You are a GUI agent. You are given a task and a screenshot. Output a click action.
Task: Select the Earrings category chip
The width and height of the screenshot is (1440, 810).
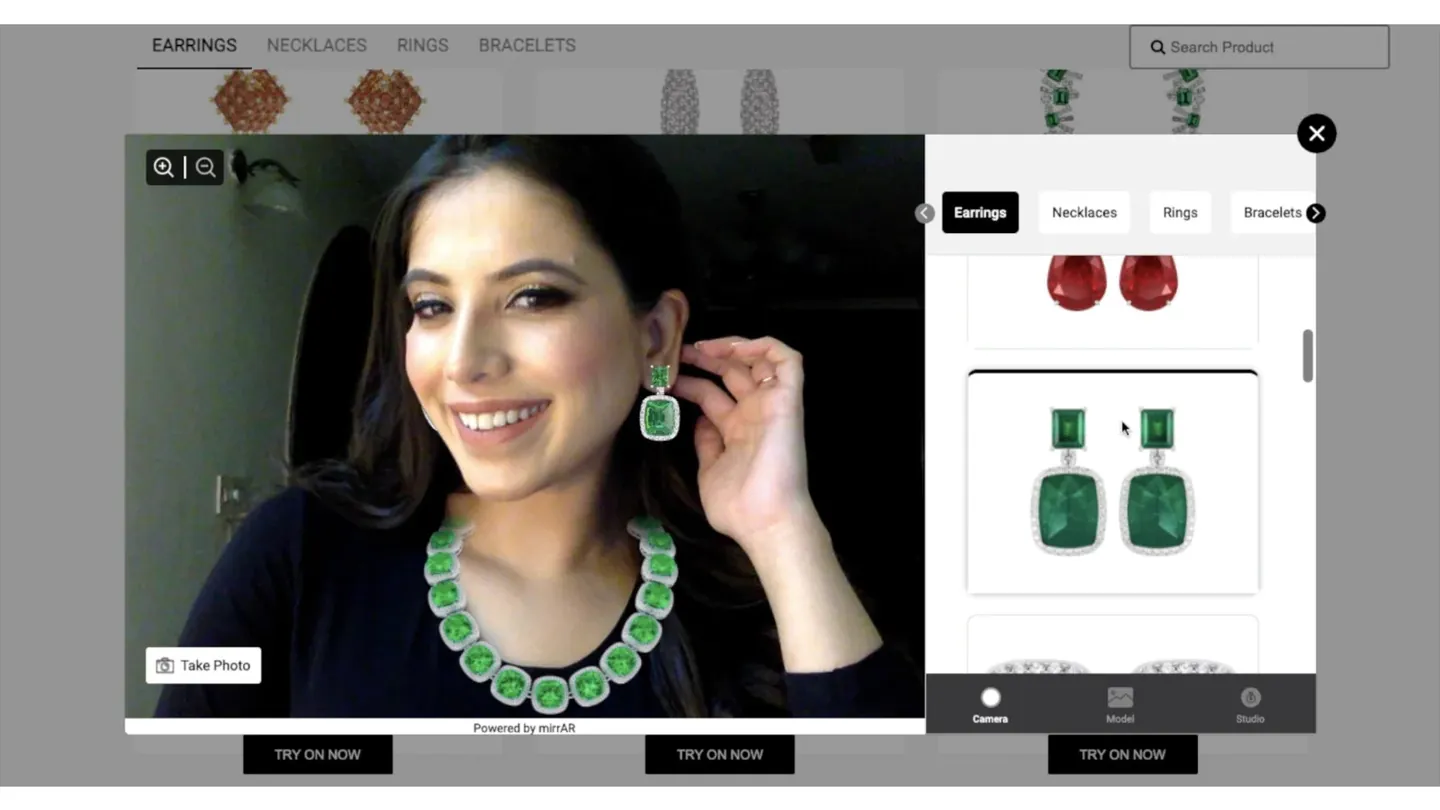[x=980, y=213]
